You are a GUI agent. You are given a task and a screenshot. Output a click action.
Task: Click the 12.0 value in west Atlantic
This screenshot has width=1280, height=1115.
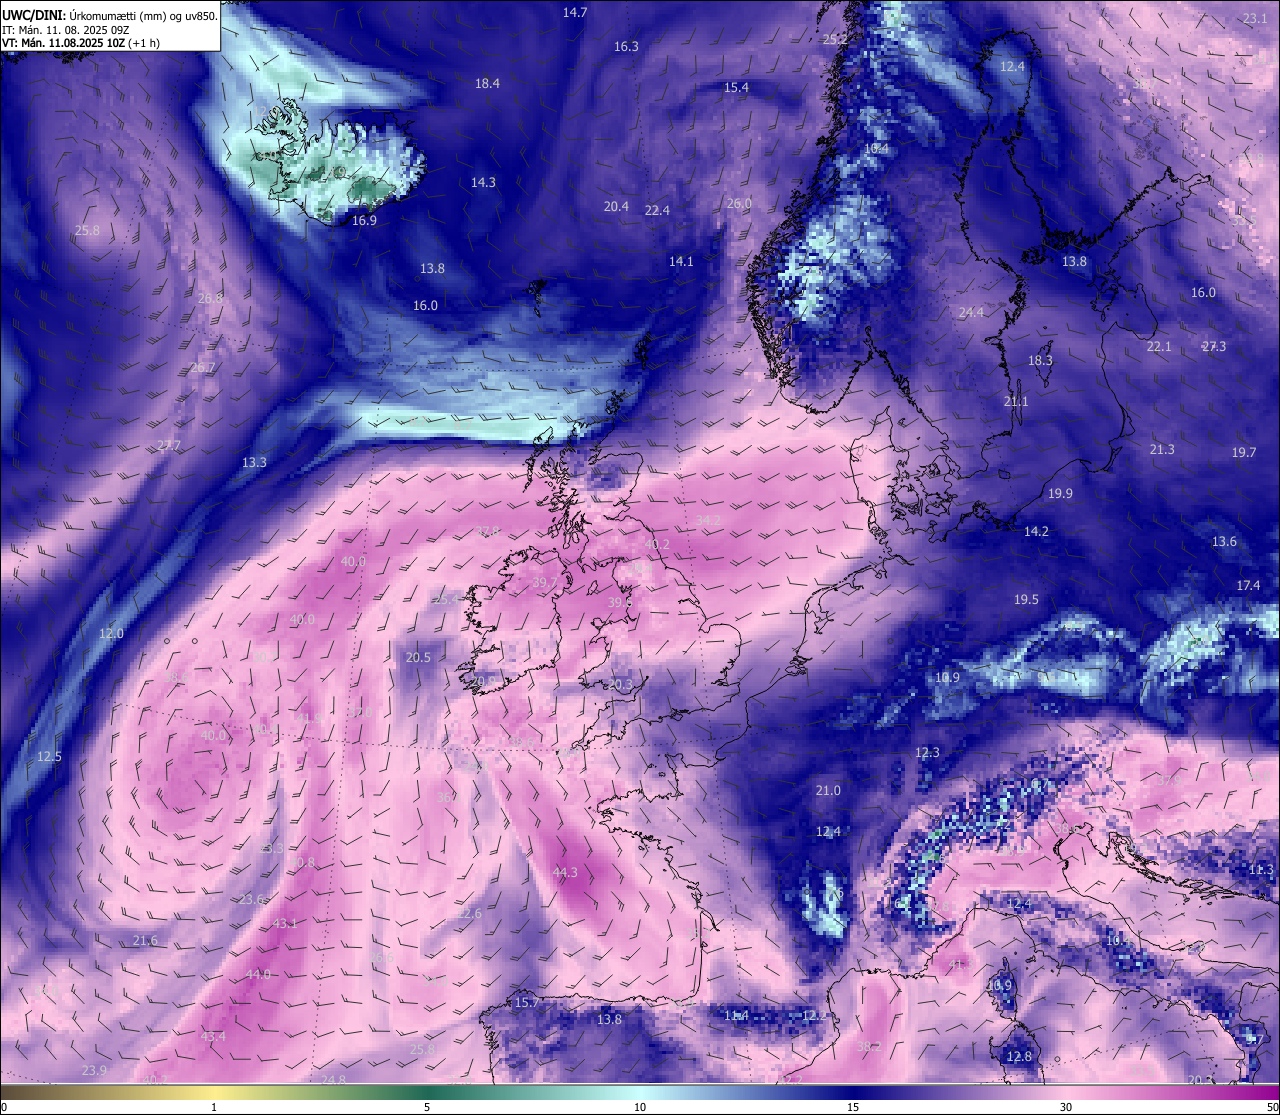pos(111,634)
